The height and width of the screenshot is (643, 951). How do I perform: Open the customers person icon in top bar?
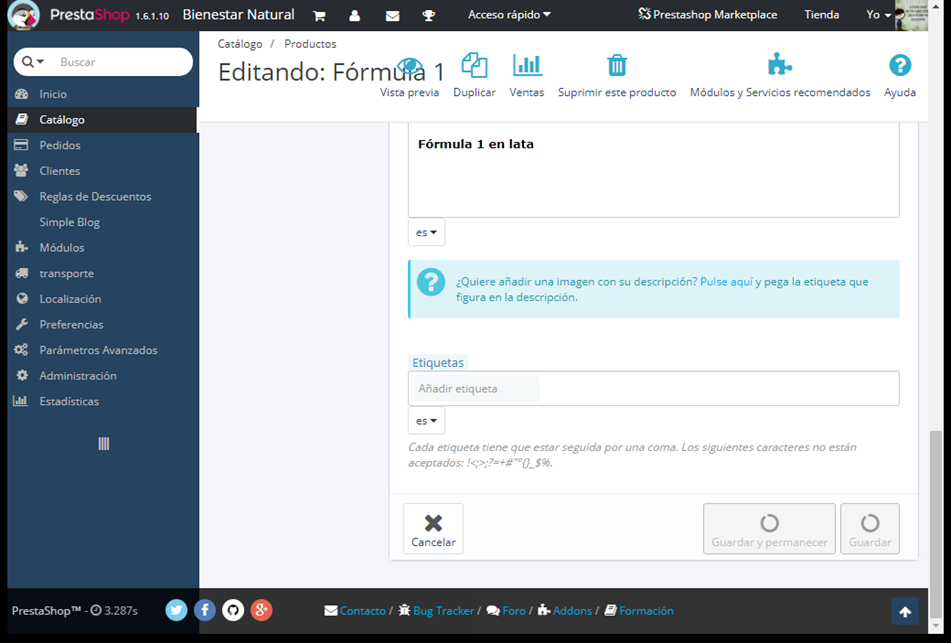click(355, 16)
